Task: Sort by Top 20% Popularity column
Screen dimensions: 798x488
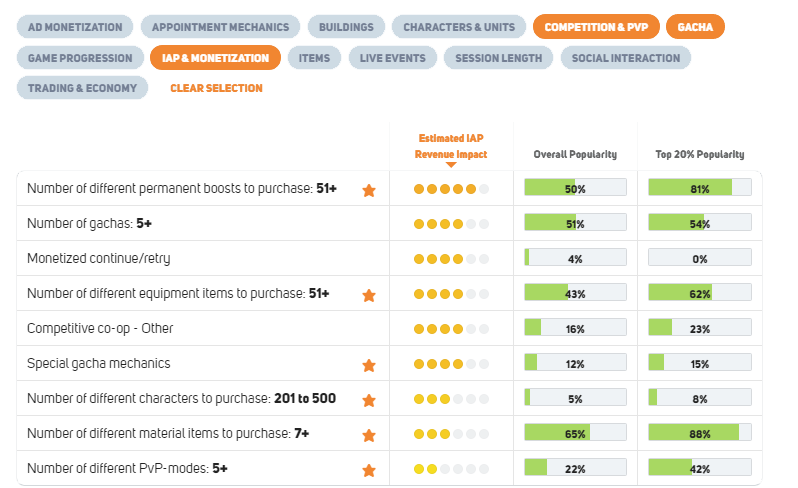Action: pos(700,155)
